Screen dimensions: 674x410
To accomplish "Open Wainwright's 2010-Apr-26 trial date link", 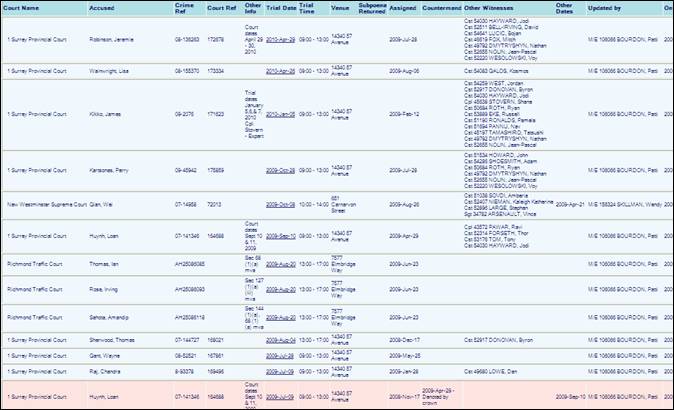I will click(281, 71).
